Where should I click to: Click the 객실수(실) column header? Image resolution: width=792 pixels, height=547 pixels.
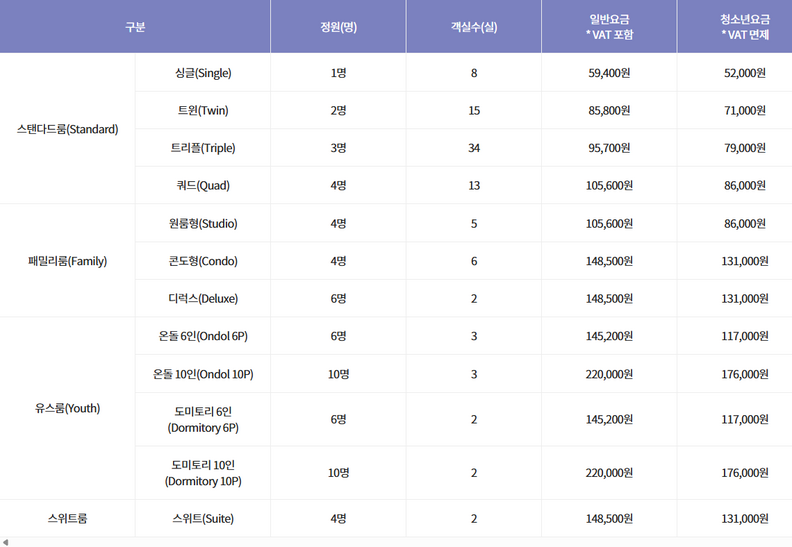473,27
